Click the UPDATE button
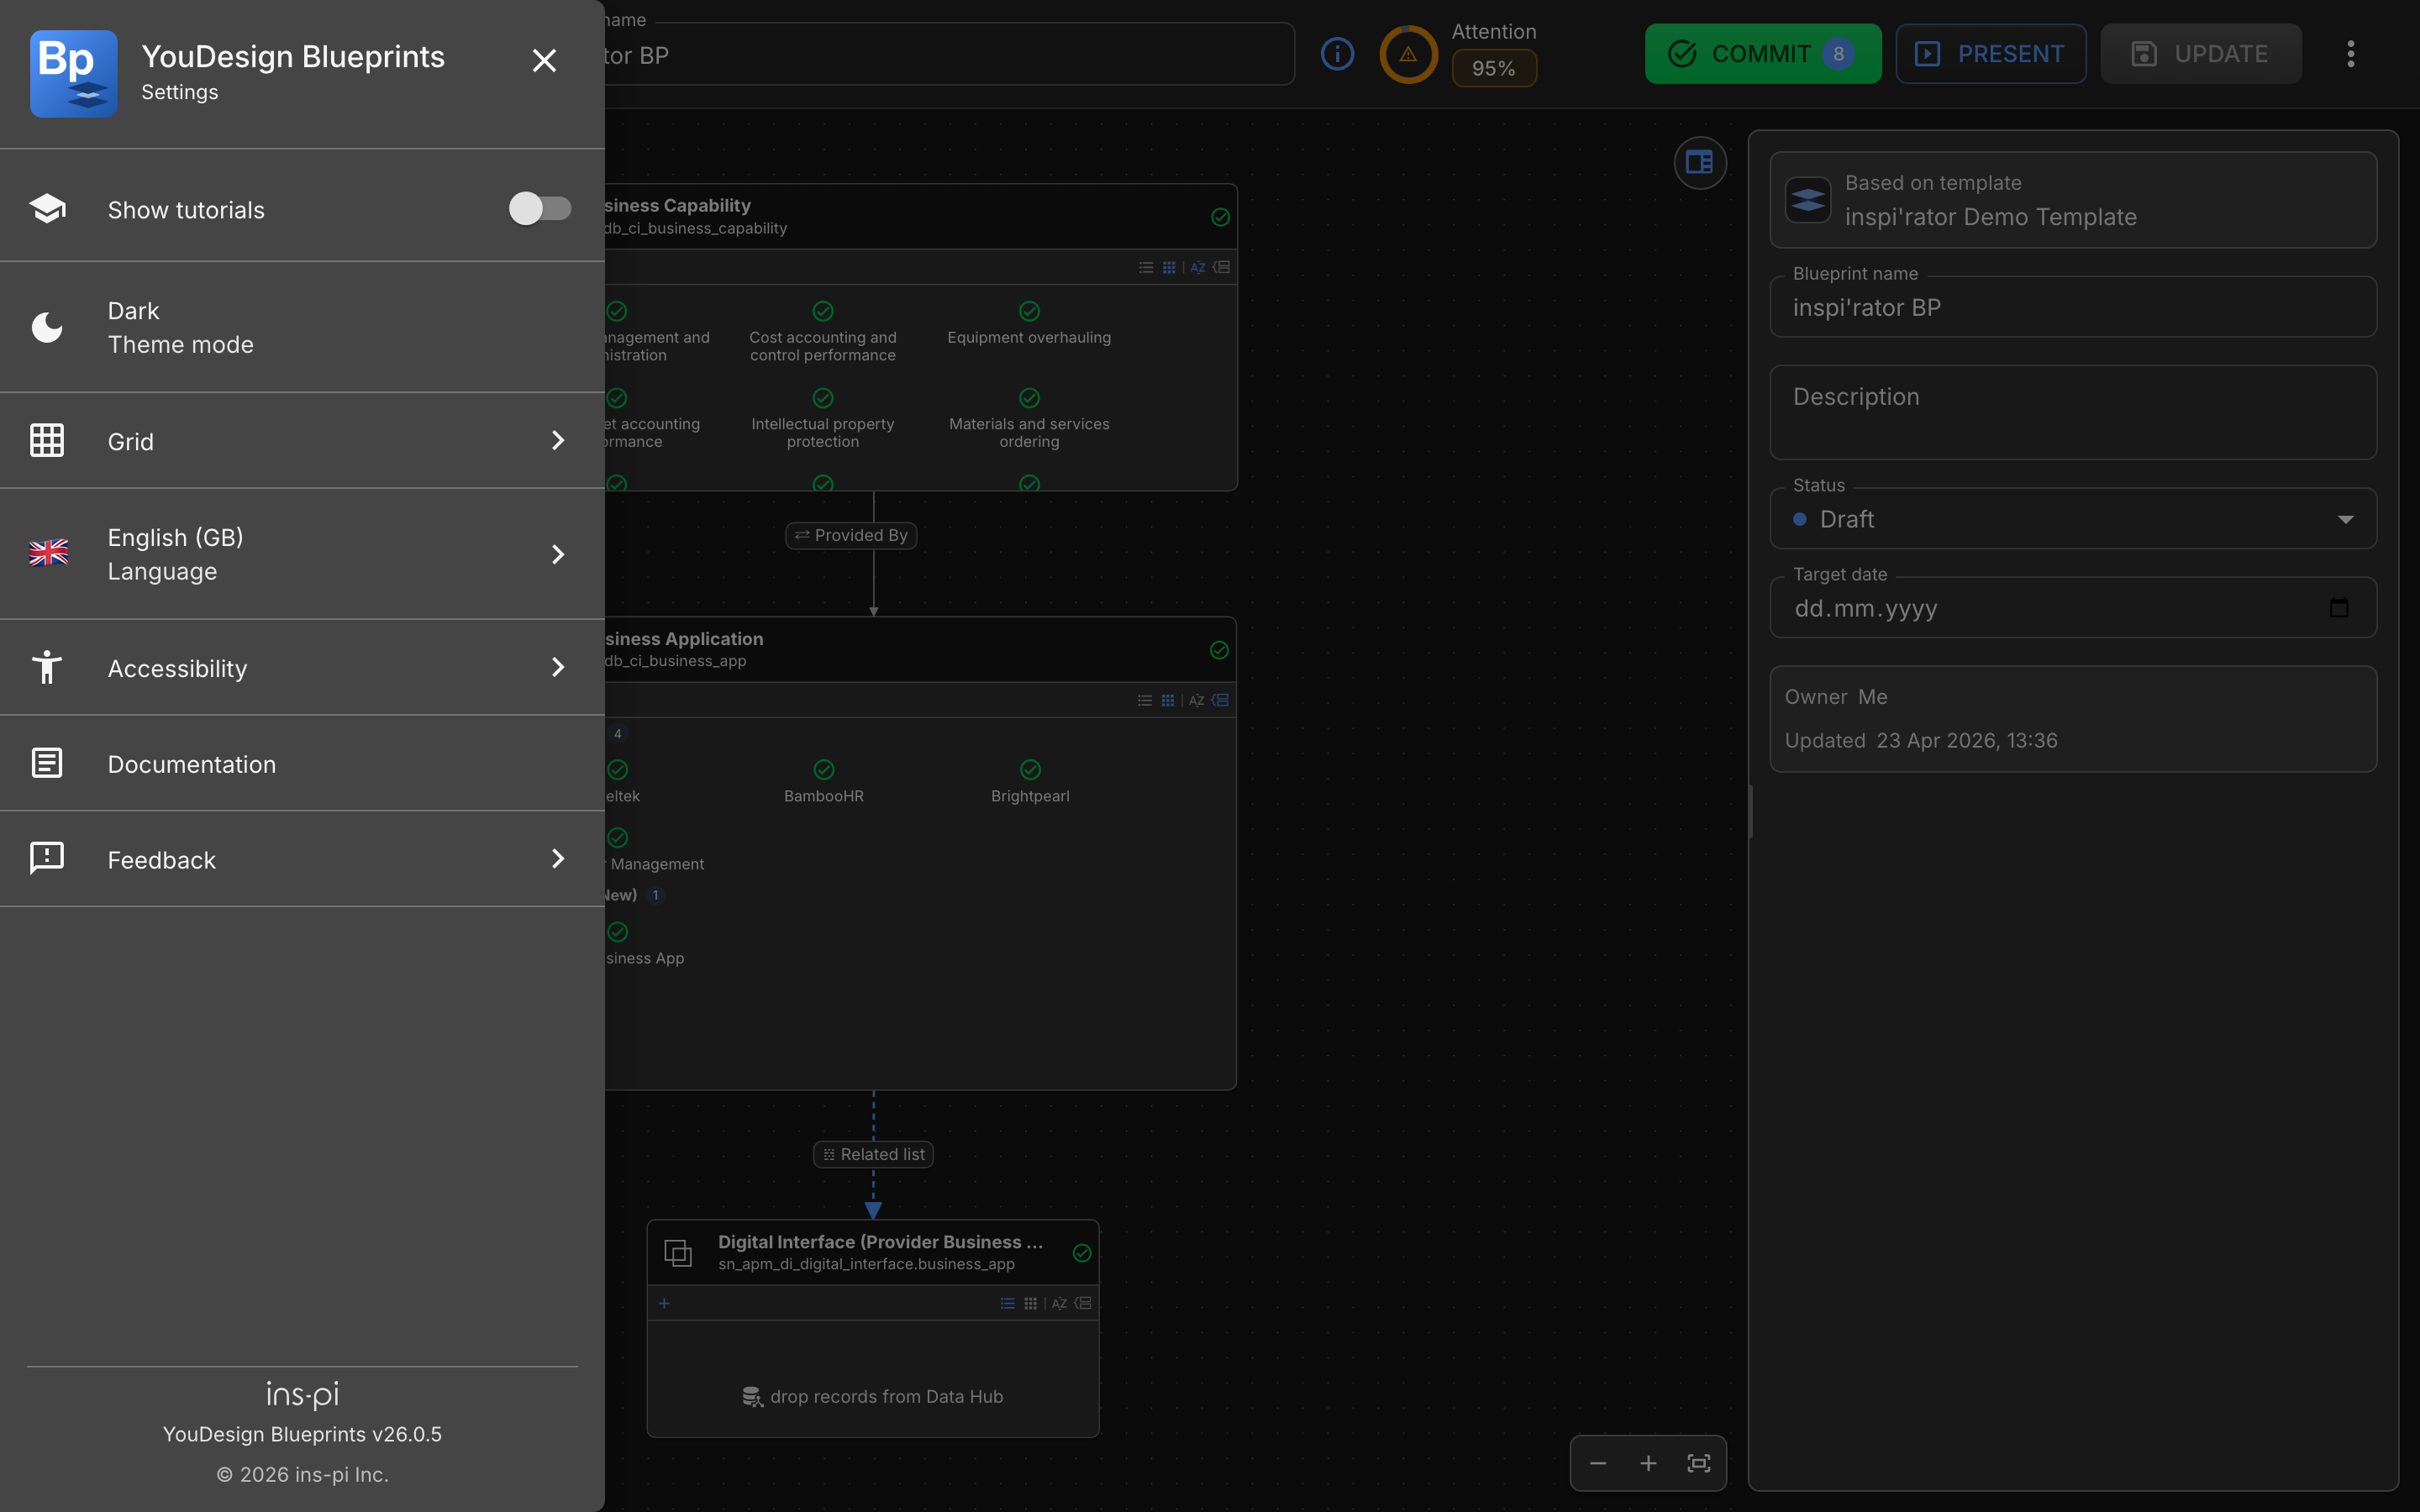This screenshot has width=2420, height=1512. [2201, 54]
